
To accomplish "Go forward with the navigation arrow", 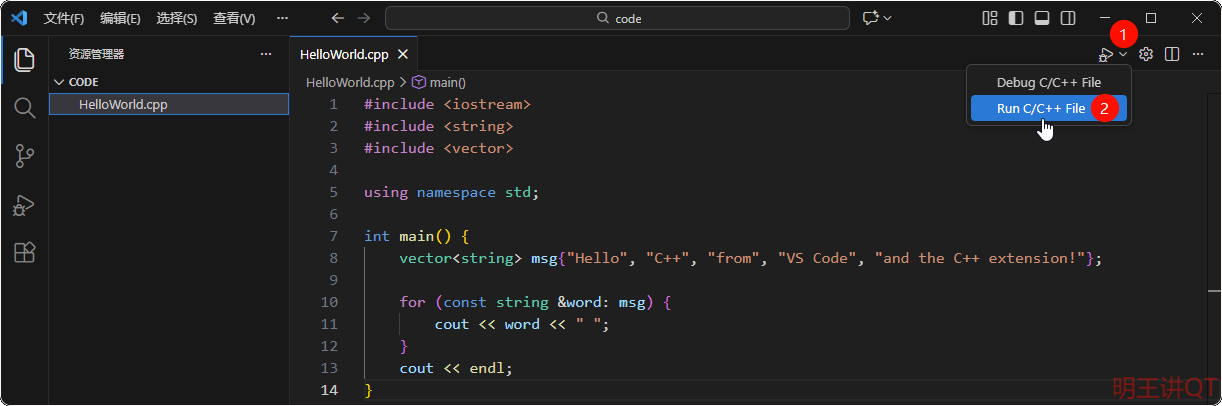I will (x=364, y=18).
